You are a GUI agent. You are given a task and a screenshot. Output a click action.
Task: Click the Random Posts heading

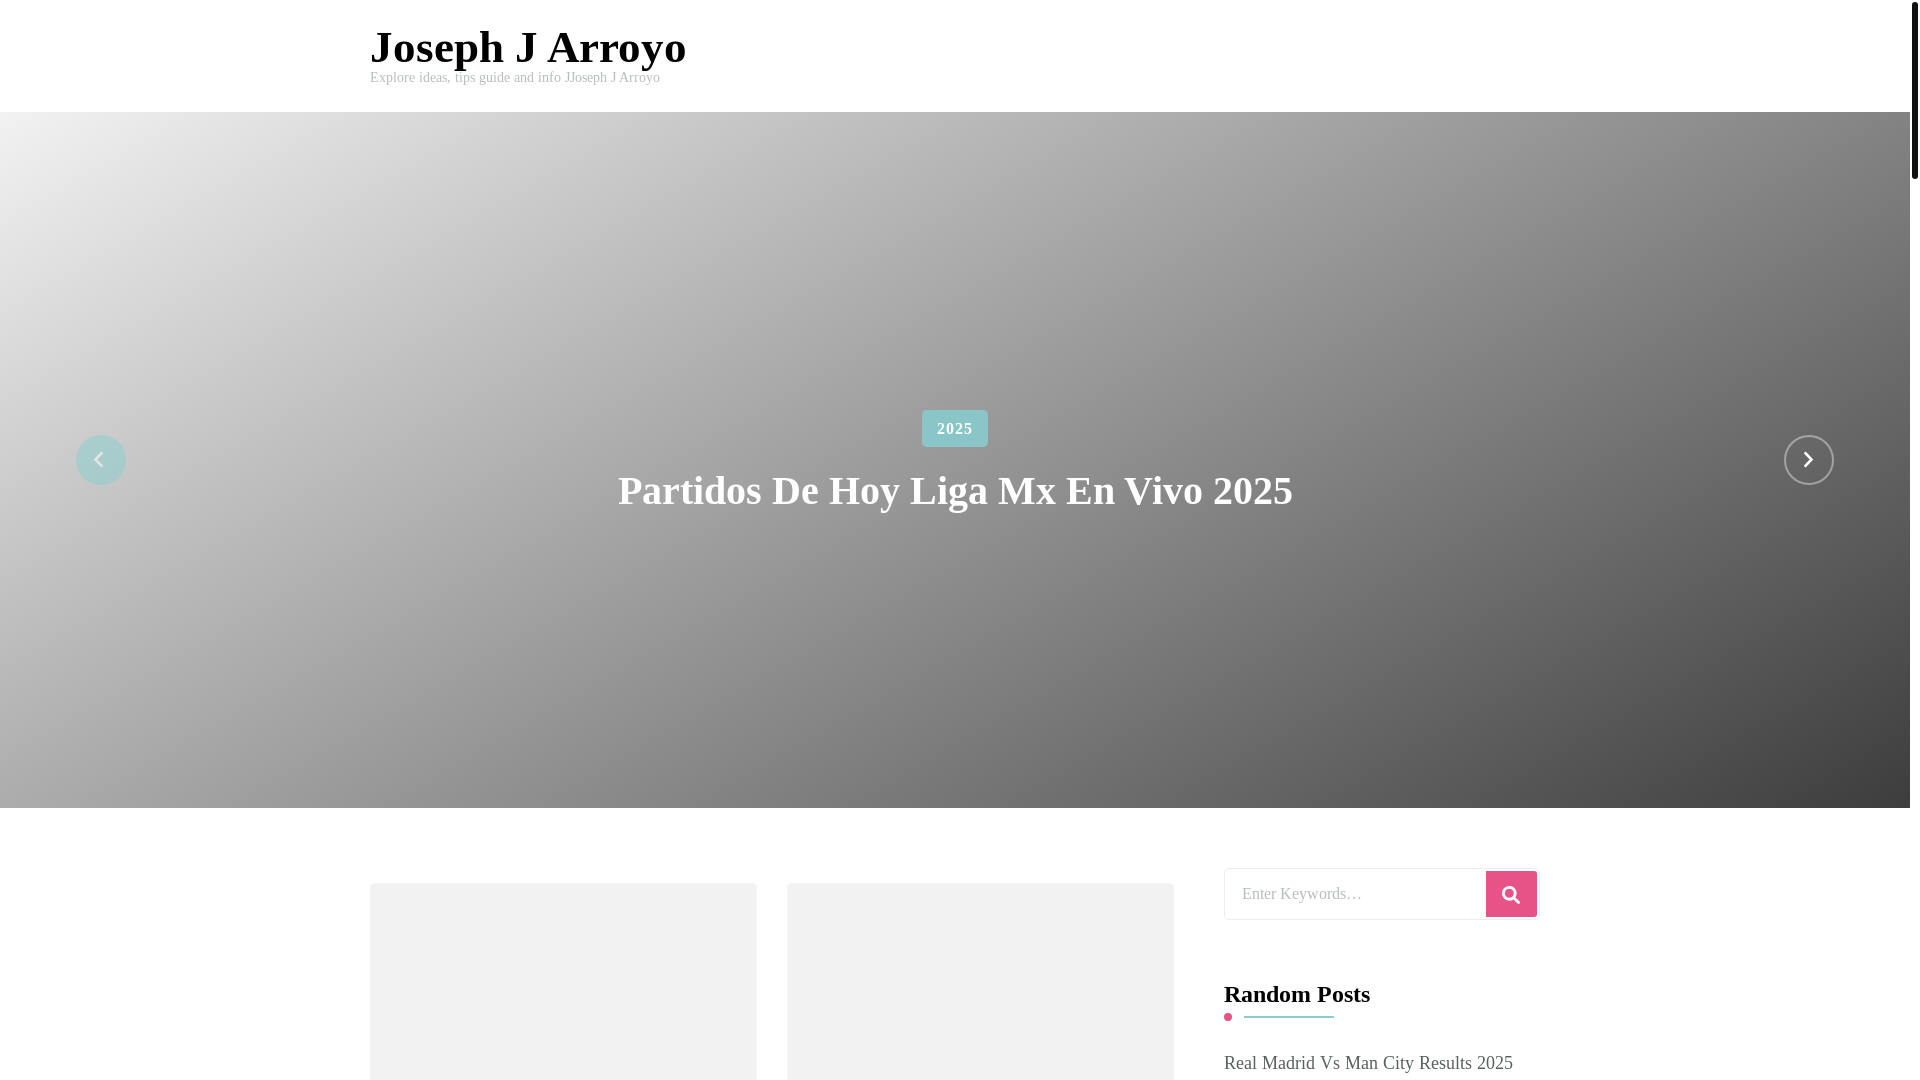click(x=1297, y=994)
